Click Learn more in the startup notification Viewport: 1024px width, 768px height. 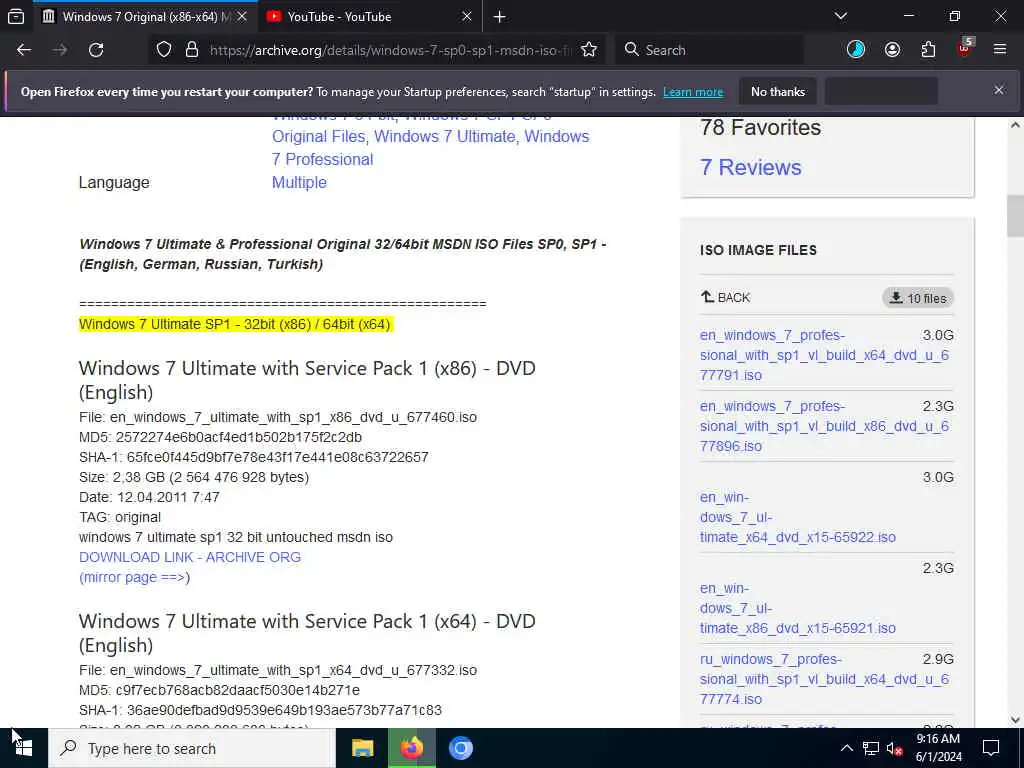tap(693, 92)
